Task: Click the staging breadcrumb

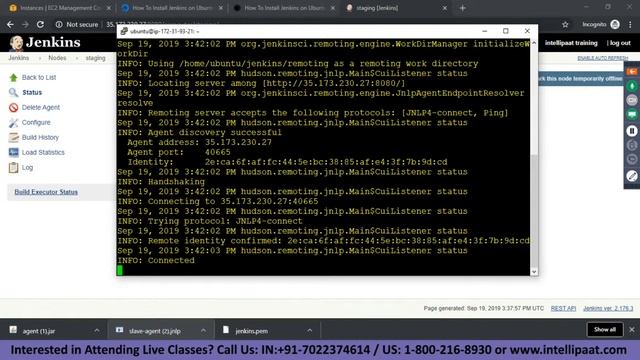Action: pos(96,58)
